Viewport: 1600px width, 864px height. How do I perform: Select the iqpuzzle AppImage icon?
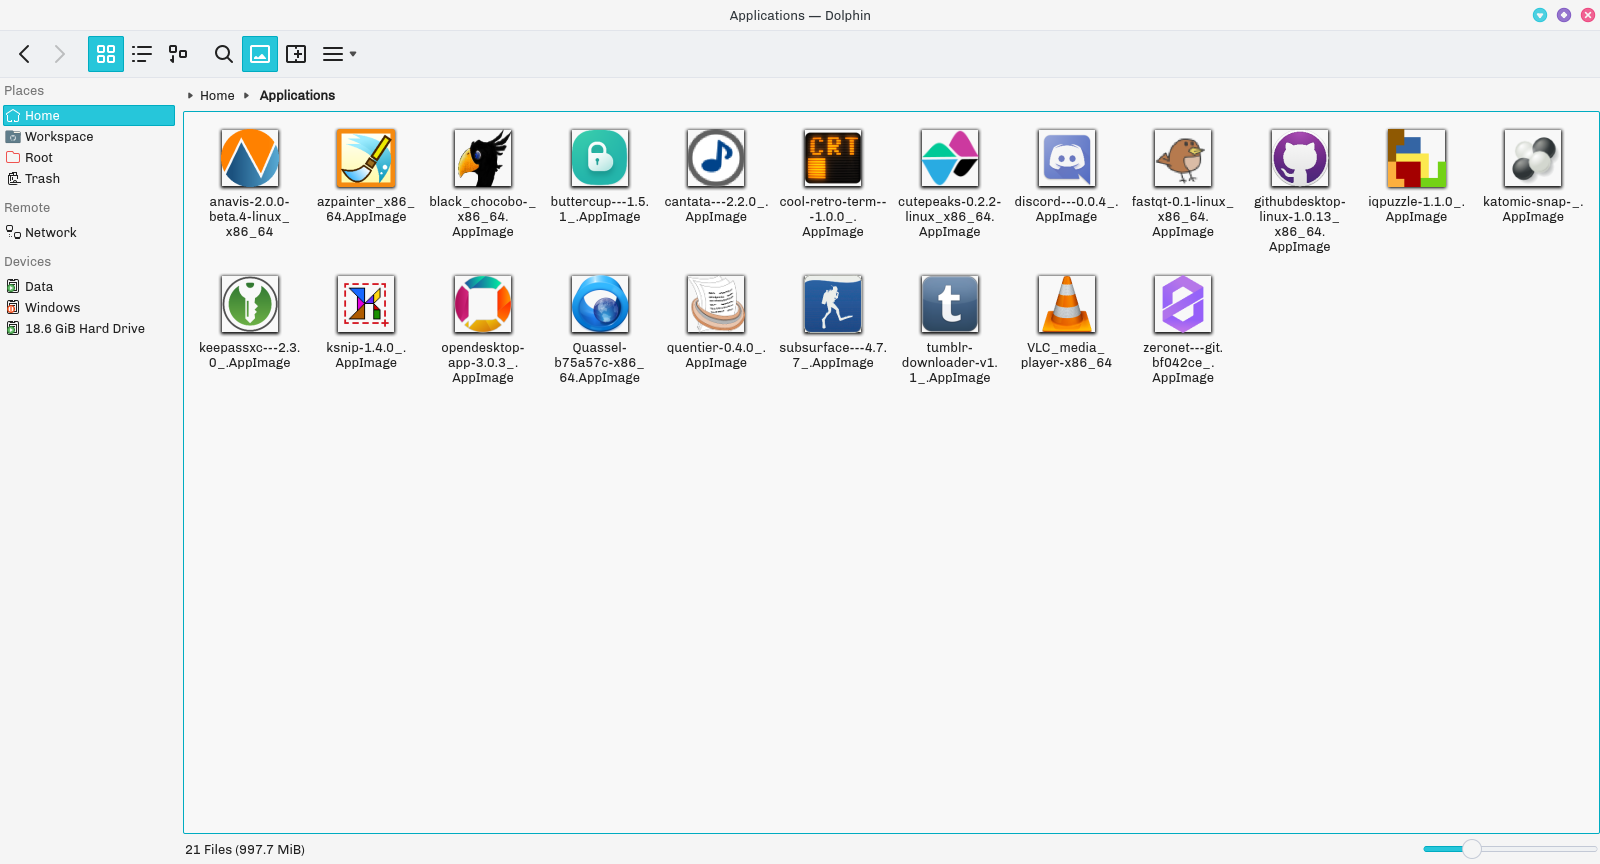1417,158
